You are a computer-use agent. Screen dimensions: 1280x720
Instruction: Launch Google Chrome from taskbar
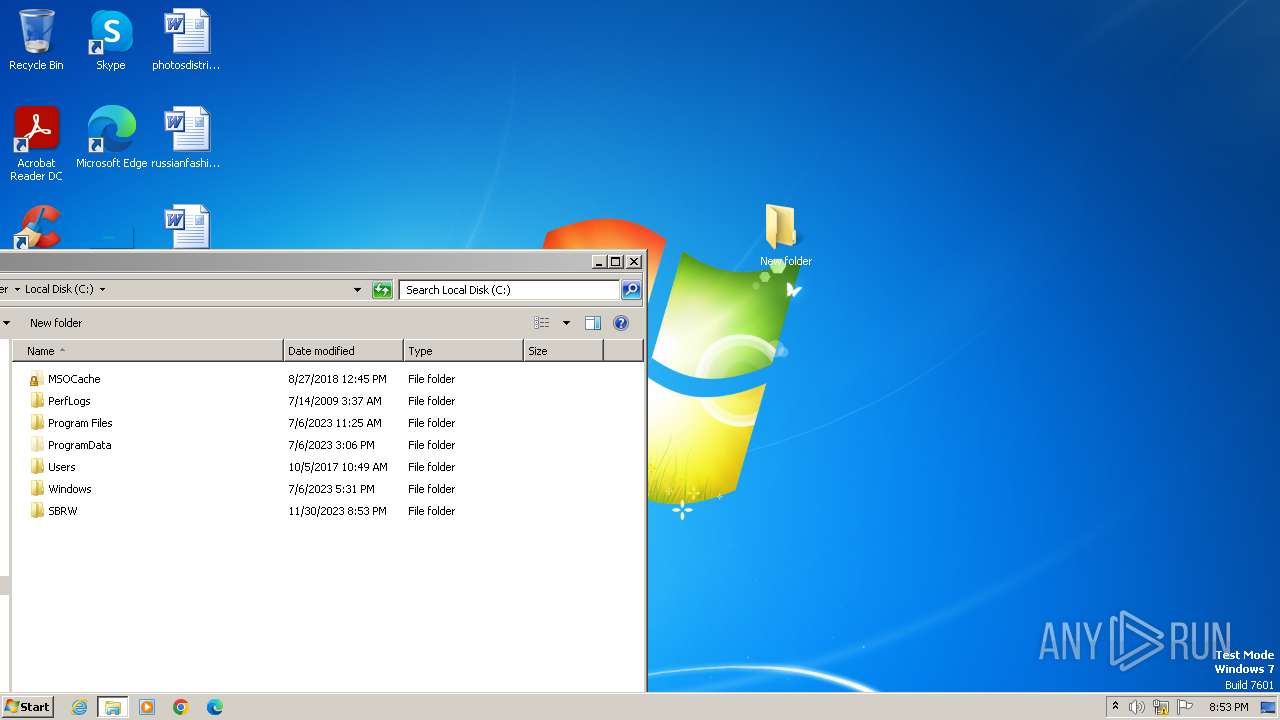(x=181, y=707)
